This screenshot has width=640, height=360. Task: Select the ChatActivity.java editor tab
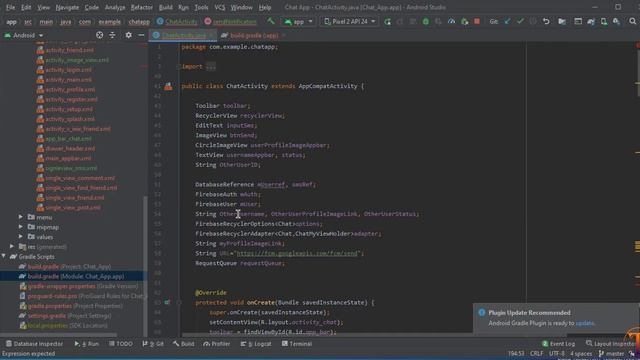184,36
